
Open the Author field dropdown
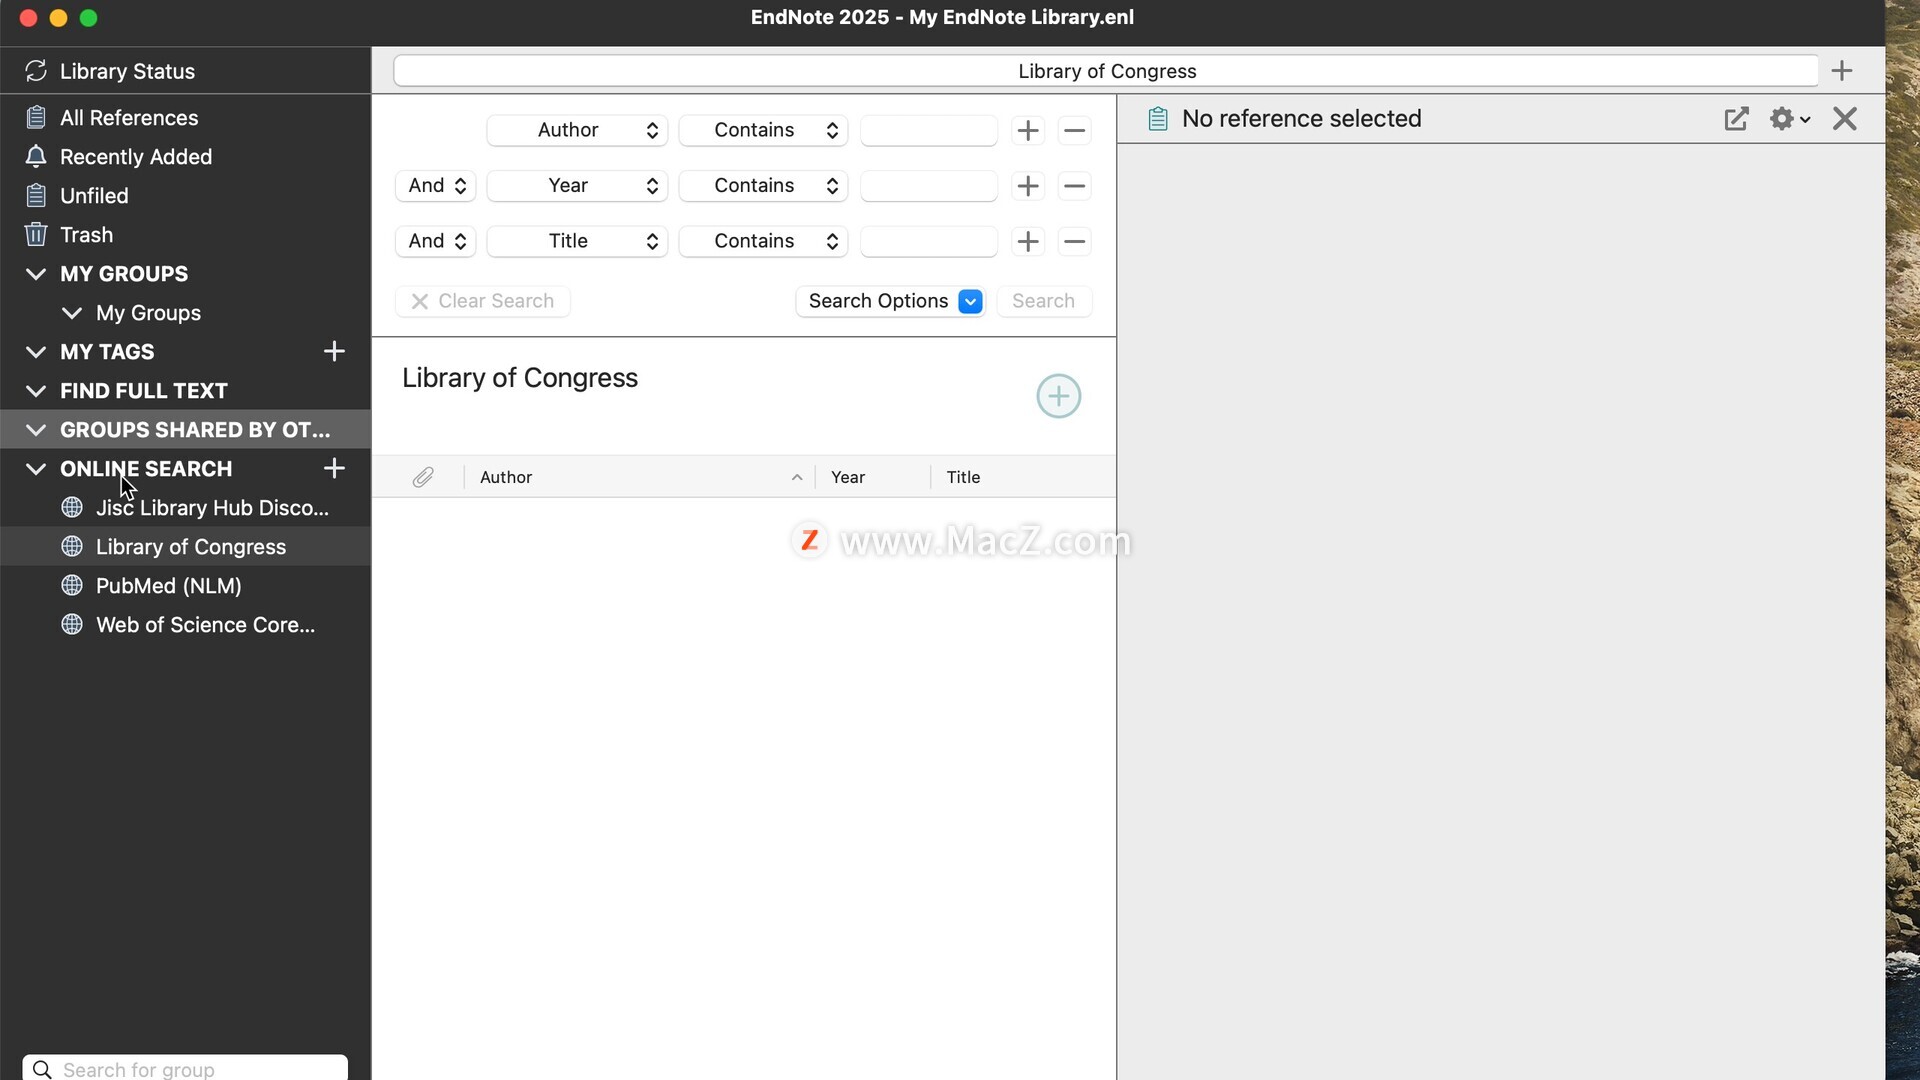click(577, 130)
